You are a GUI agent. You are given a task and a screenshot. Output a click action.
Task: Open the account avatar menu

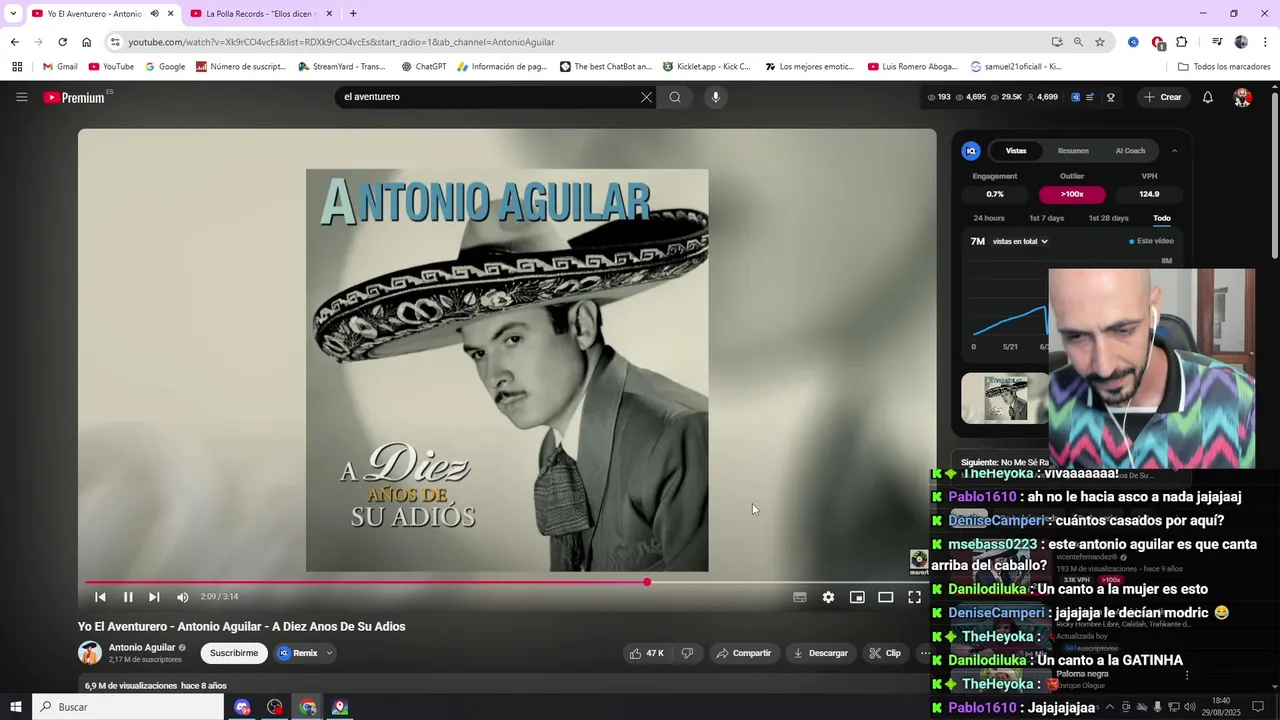(x=1242, y=97)
